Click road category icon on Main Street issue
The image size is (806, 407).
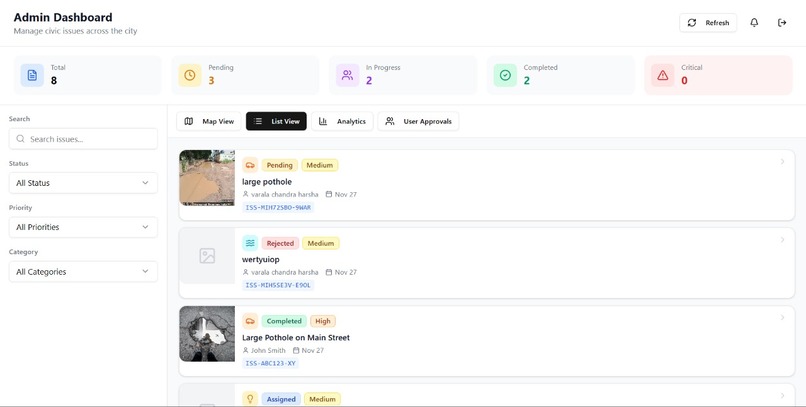(250, 321)
